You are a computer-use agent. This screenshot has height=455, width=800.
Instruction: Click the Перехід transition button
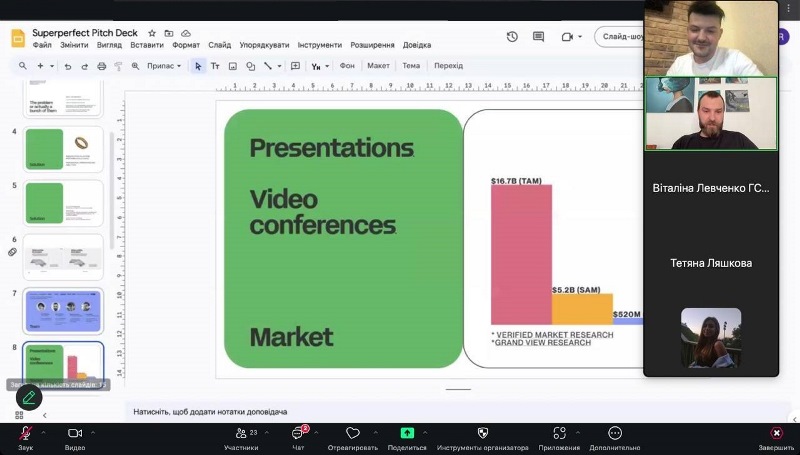(448, 66)
